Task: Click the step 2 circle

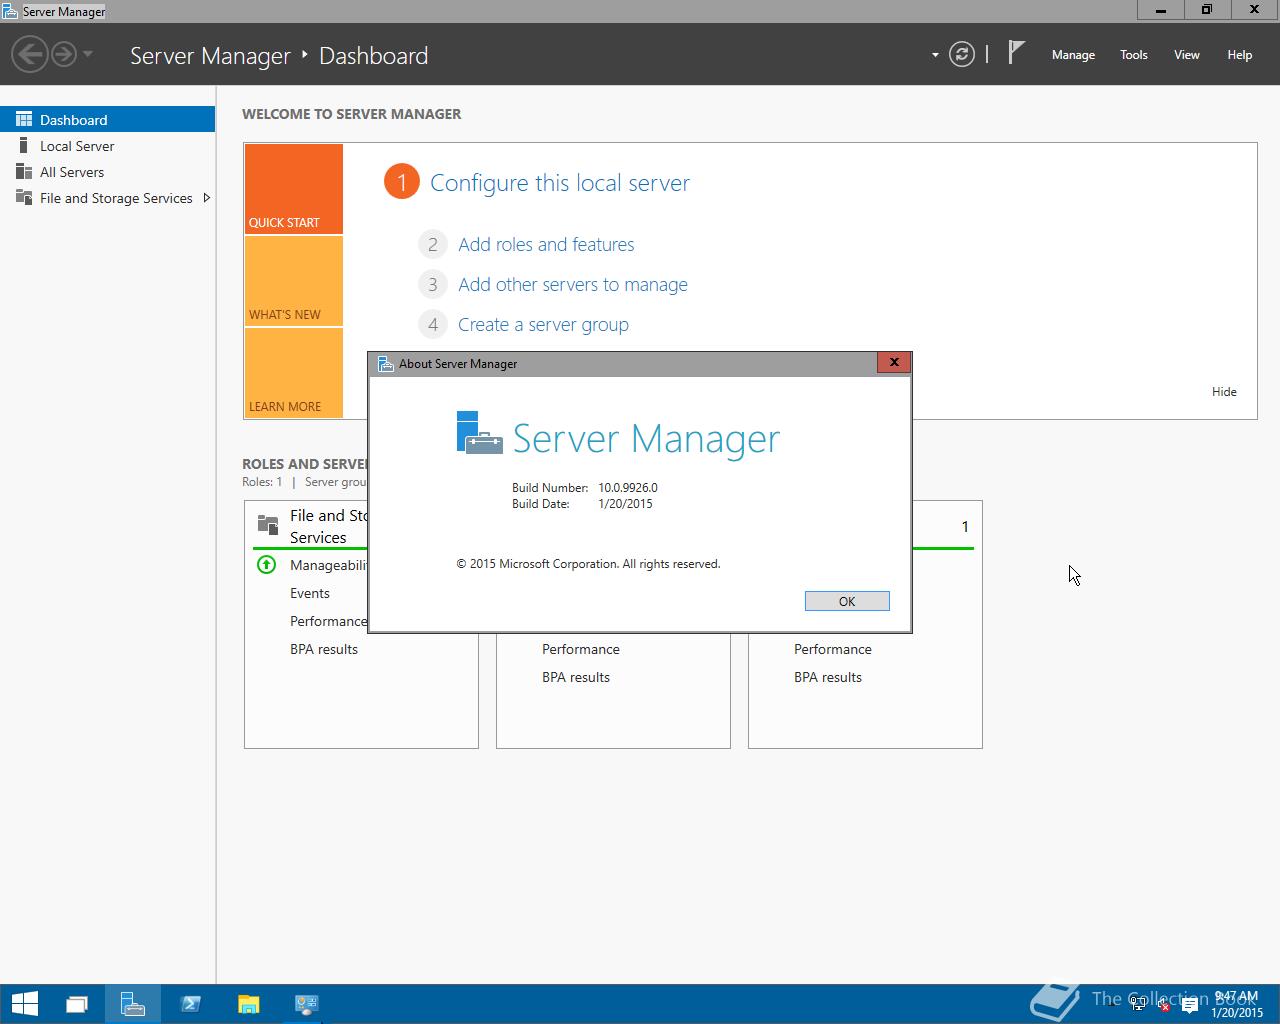Action: (x=432, y=244)
